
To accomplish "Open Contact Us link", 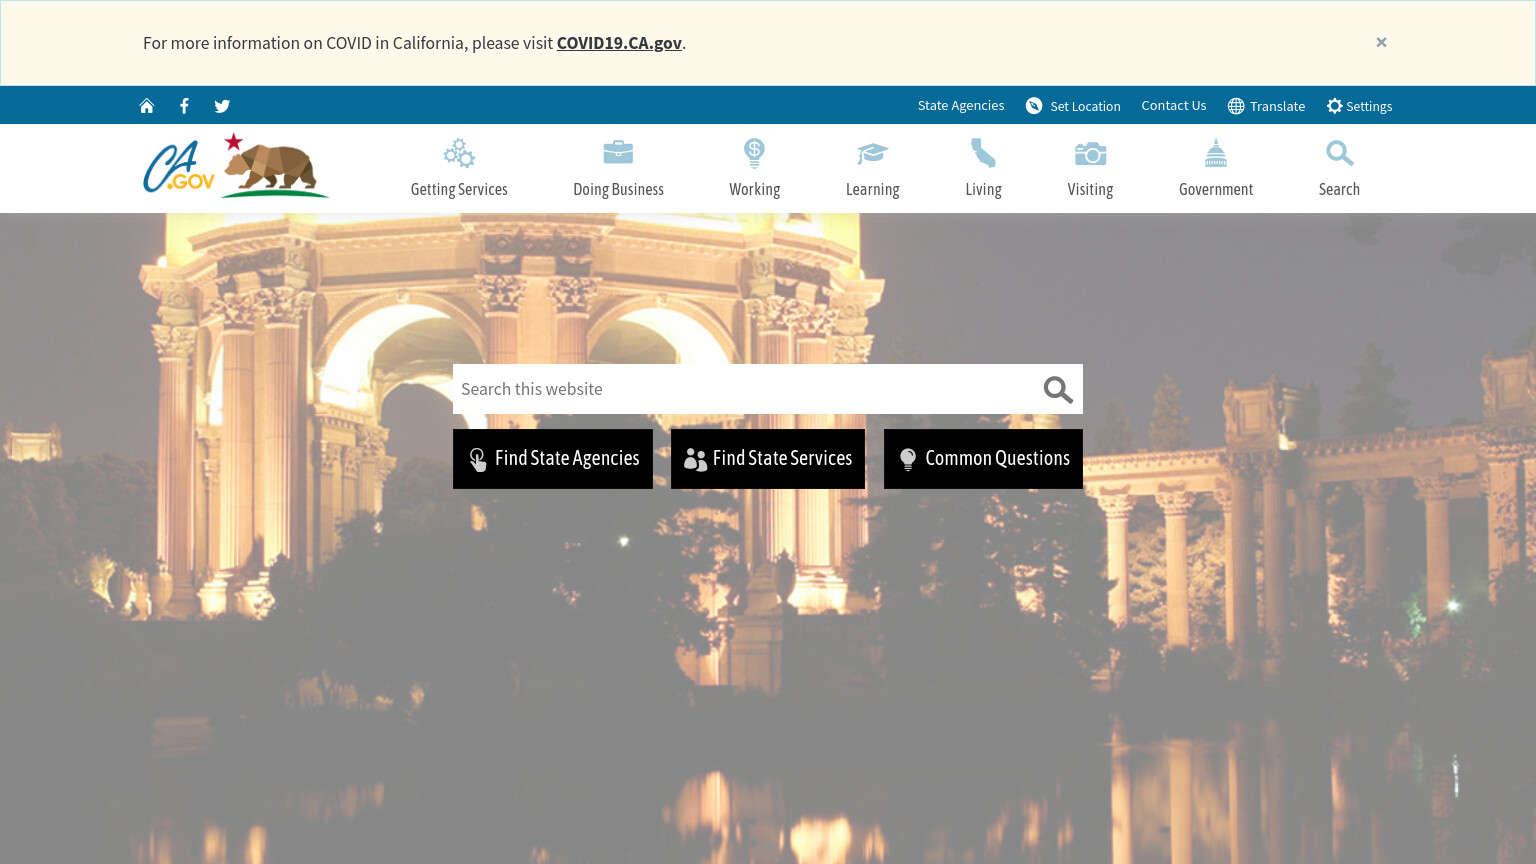I will point(1174,105).
